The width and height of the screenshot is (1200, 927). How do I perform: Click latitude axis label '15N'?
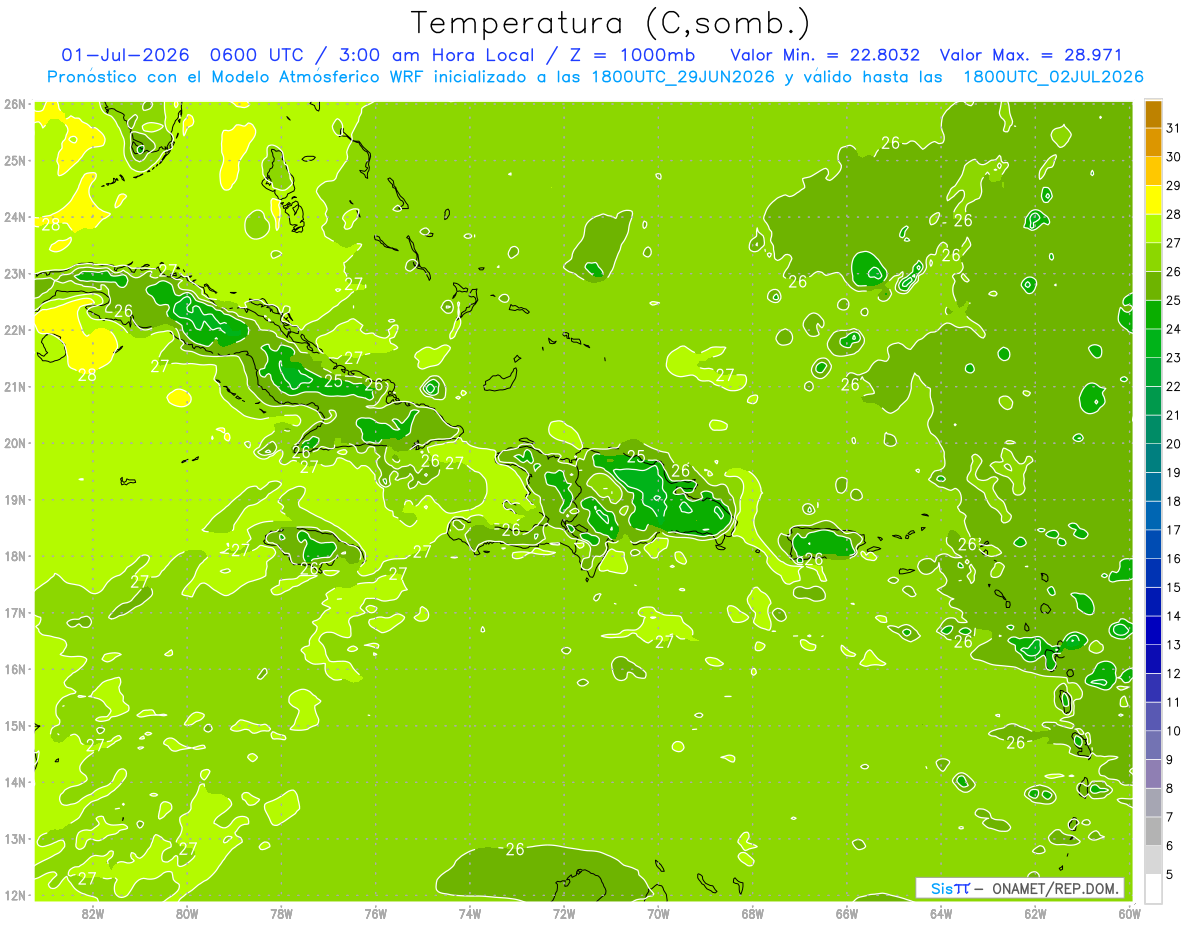coord(14,726)
